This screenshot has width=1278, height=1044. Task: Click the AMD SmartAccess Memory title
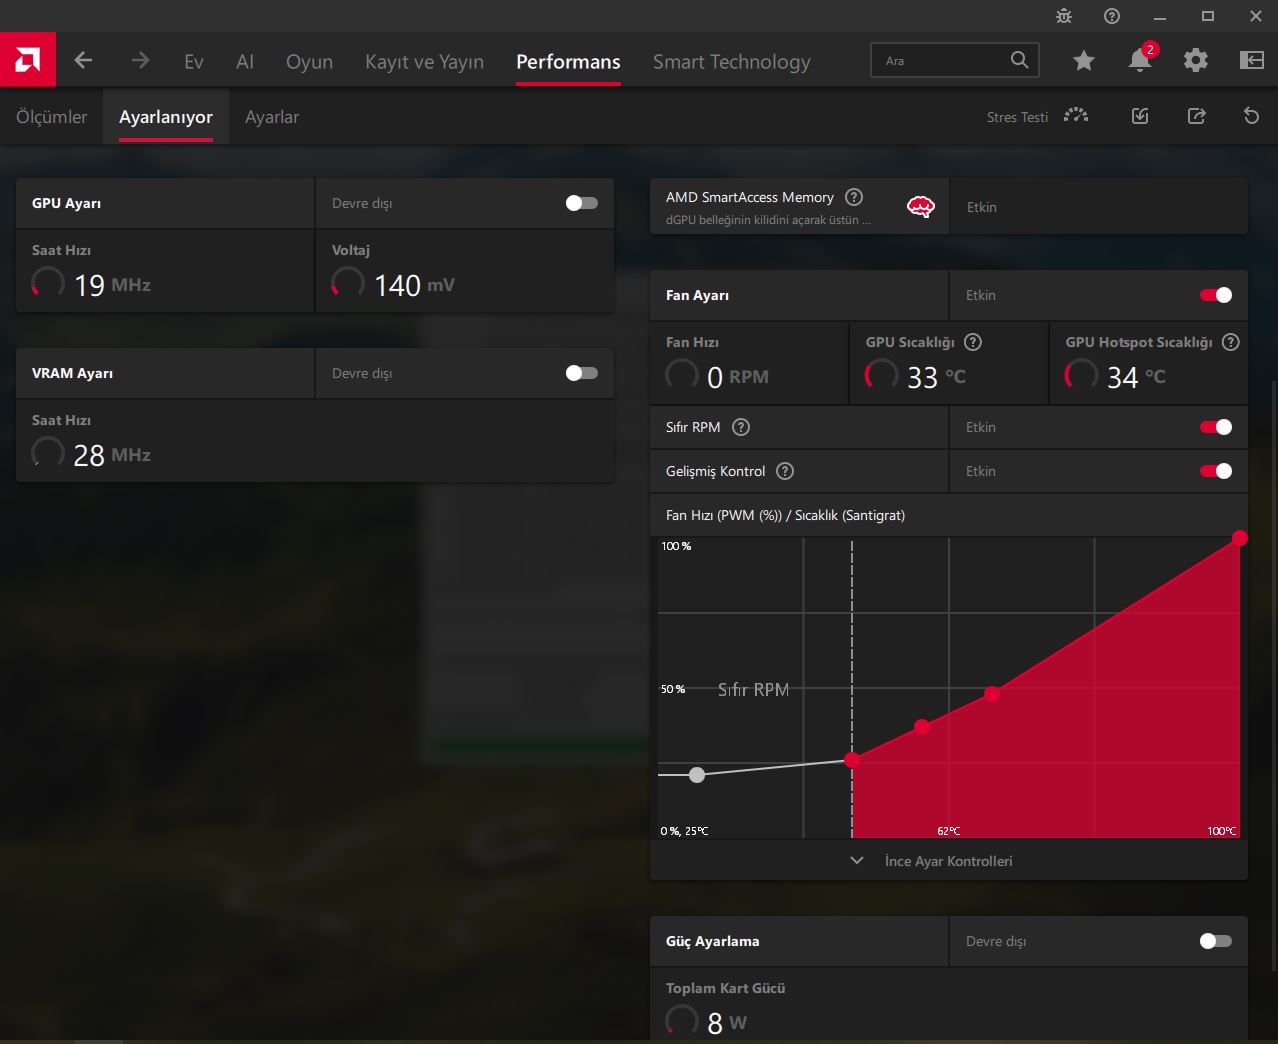[750, 197]
